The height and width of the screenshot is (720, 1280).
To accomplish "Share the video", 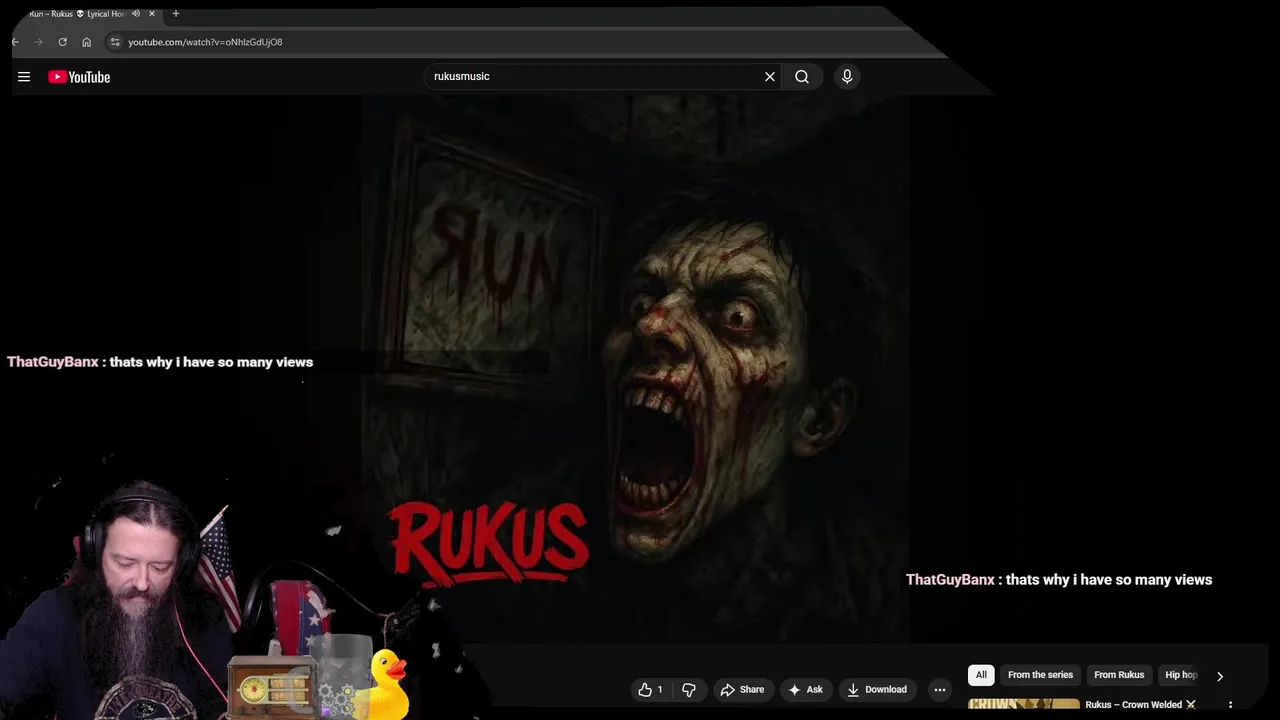I will click(x=742, y=689).
